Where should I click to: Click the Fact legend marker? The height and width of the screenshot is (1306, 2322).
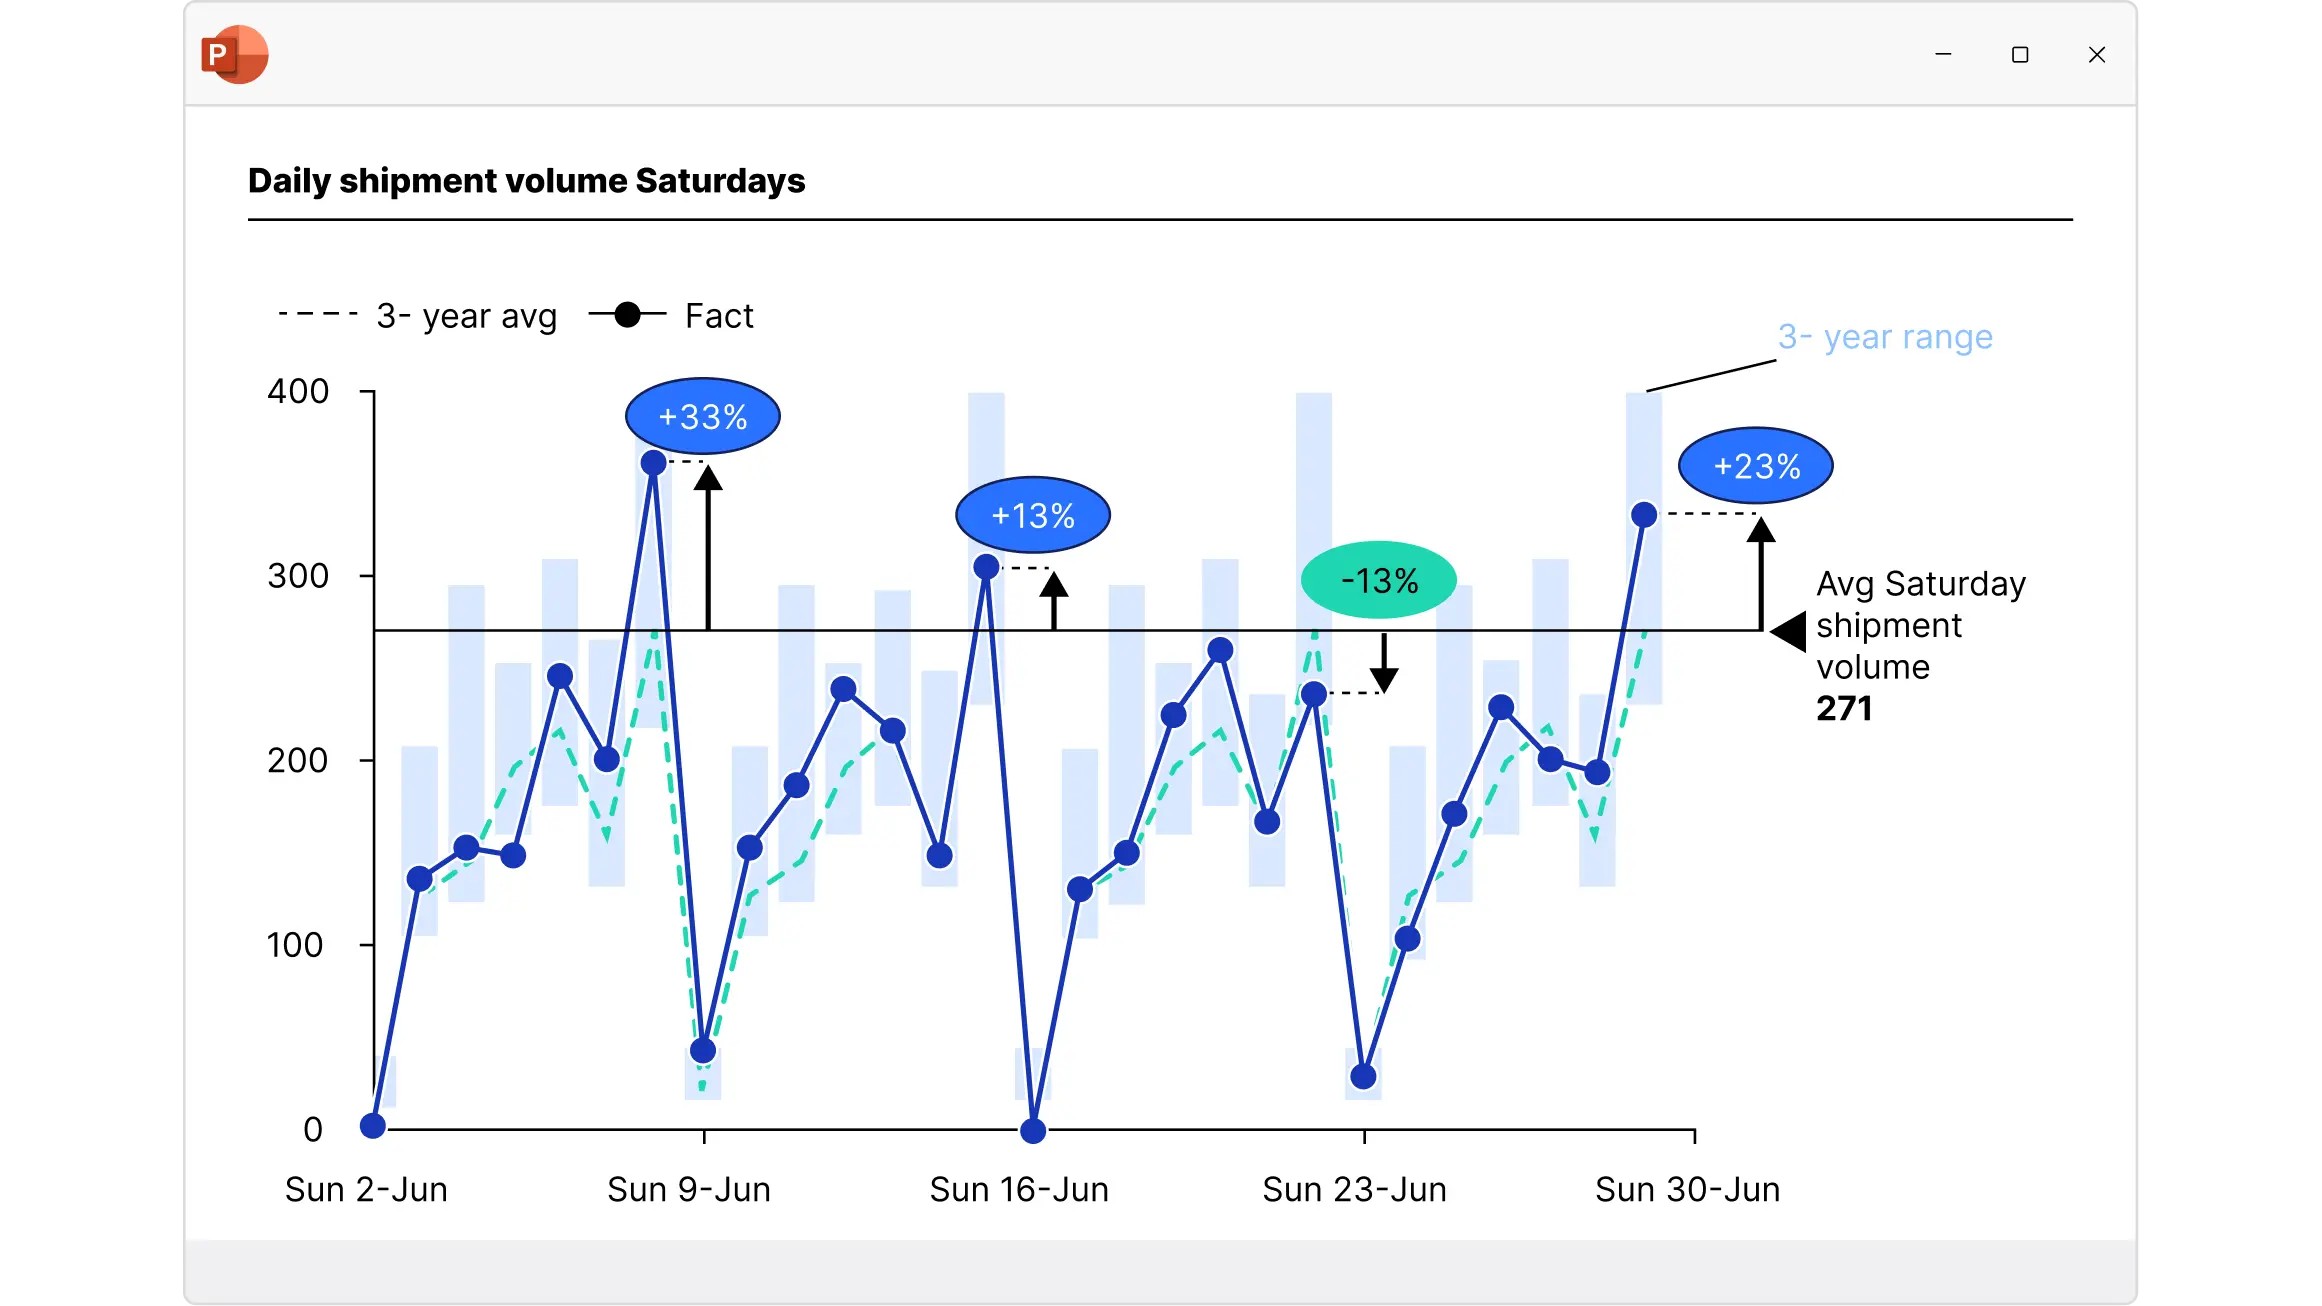pyautogui.click(x=627, y=315)
